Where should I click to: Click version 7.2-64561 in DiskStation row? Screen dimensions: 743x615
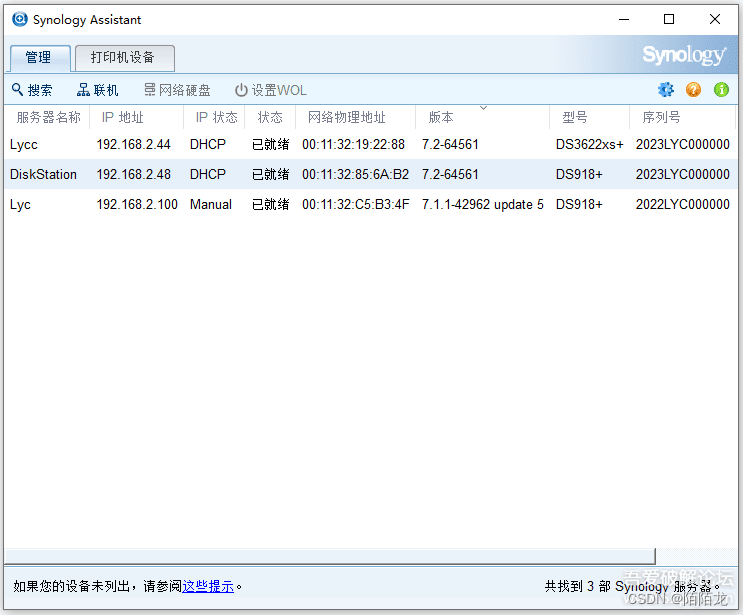[x=450, y=174]
